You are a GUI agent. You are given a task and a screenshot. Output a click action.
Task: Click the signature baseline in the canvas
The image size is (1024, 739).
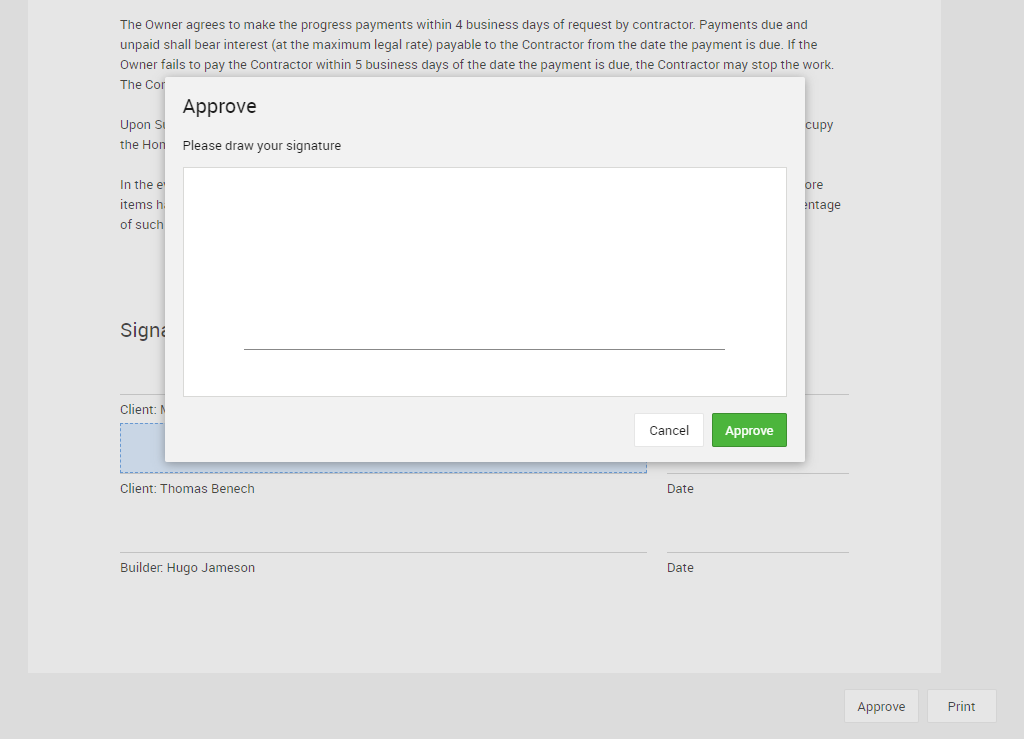pos(484,349)
